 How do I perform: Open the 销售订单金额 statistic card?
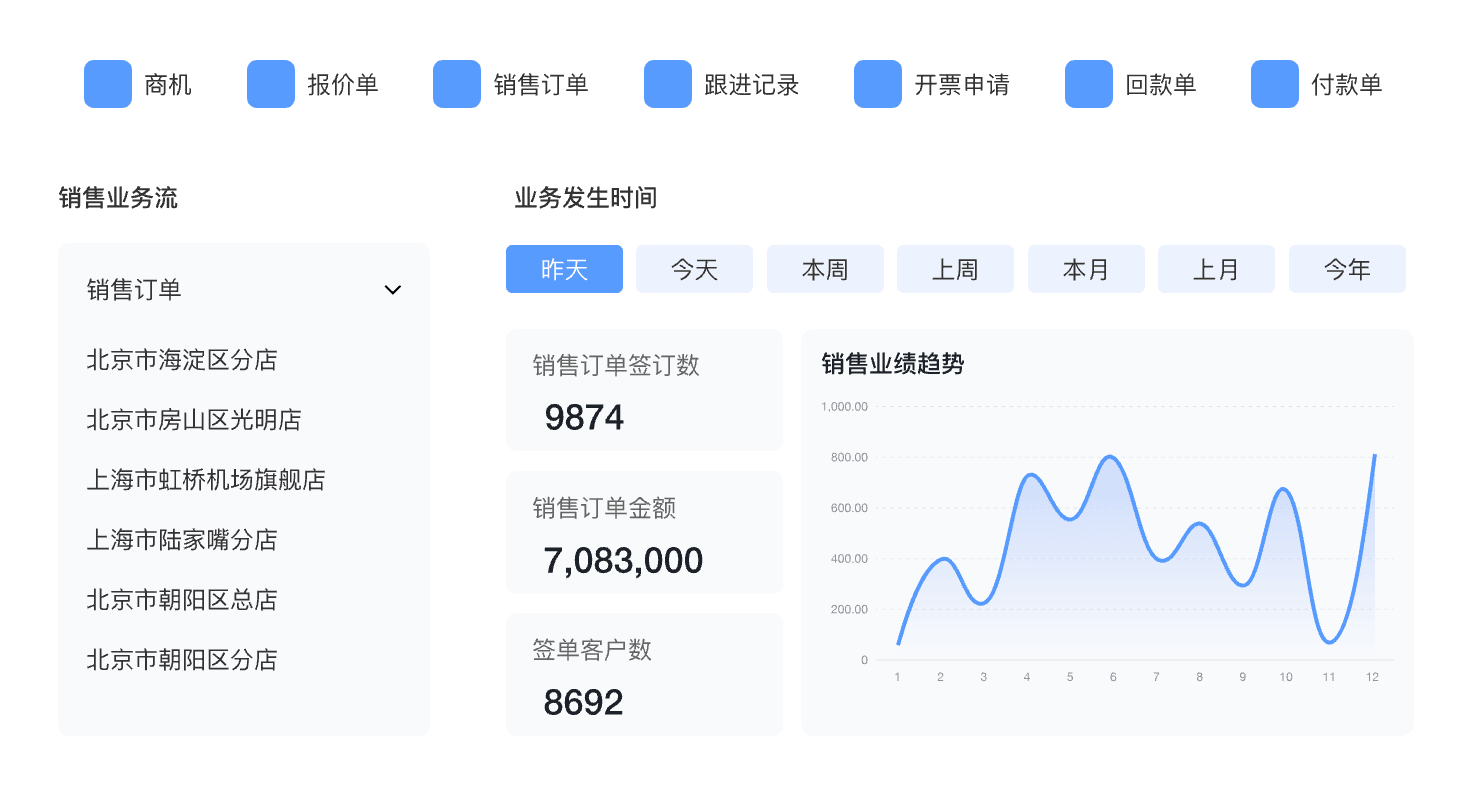pyautogui.click(x=644, y=532)
